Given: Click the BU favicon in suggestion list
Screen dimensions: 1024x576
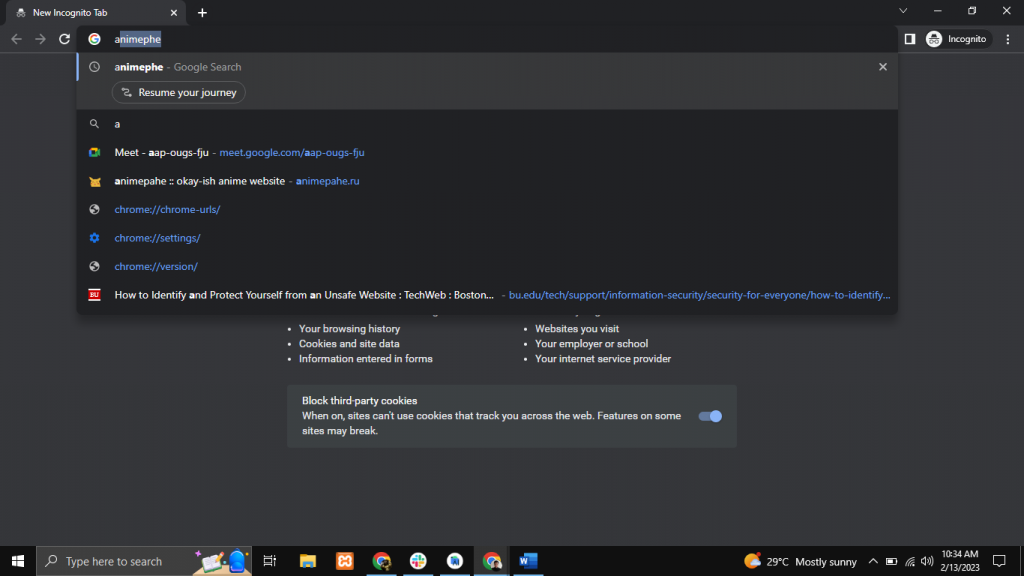Looking at the screenshot, I should pyautogui.click(x=95, y=295).
